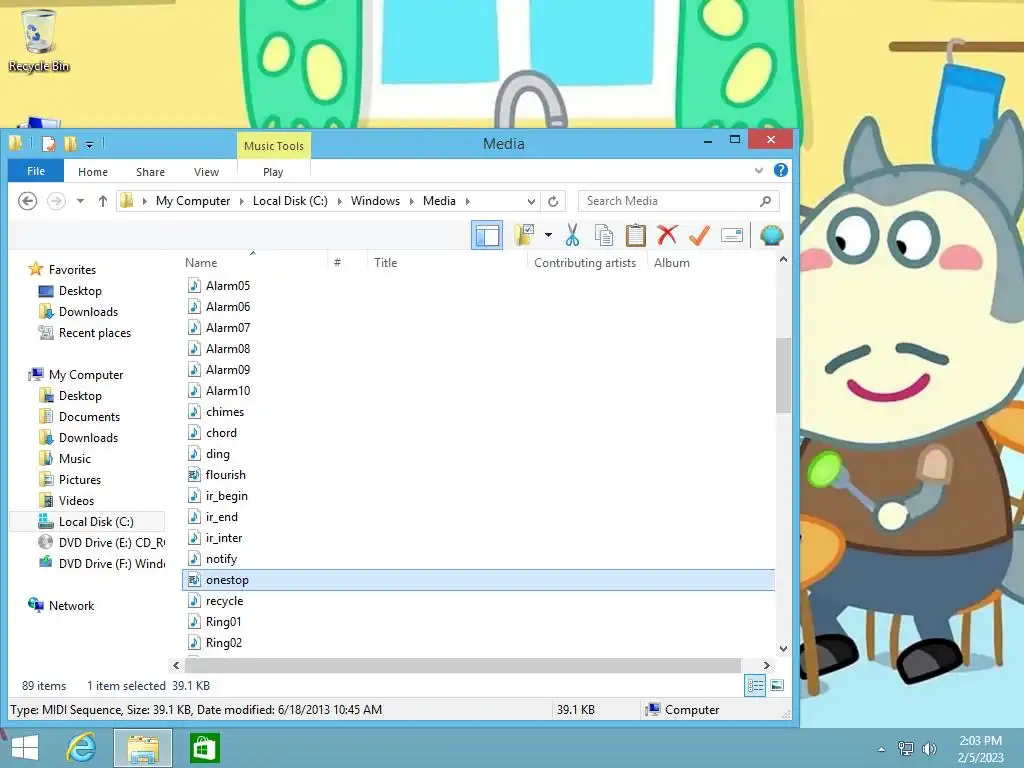The image size is (1024, 768).
Task: Click the Copy icon in toolbar
Action: coord(603,235)
